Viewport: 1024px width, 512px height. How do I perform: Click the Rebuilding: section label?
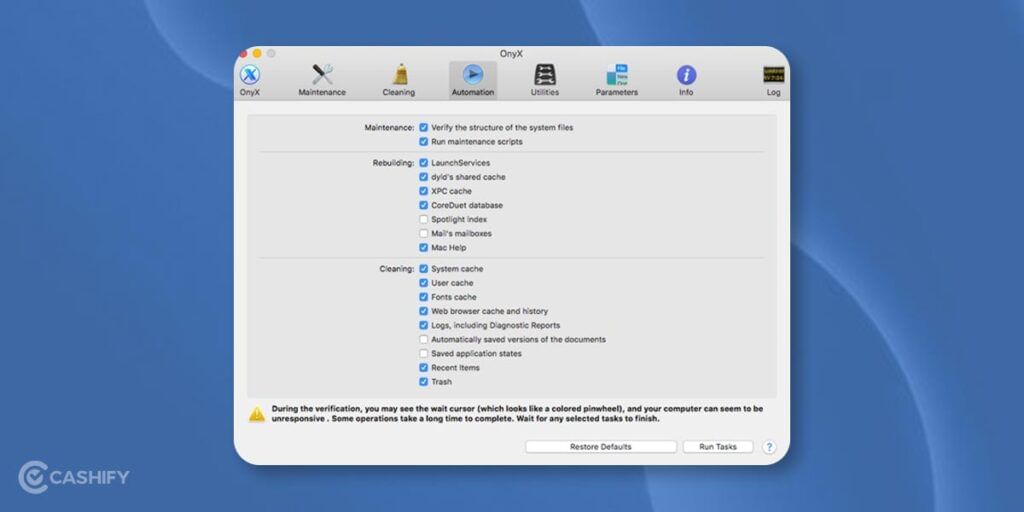393,163
